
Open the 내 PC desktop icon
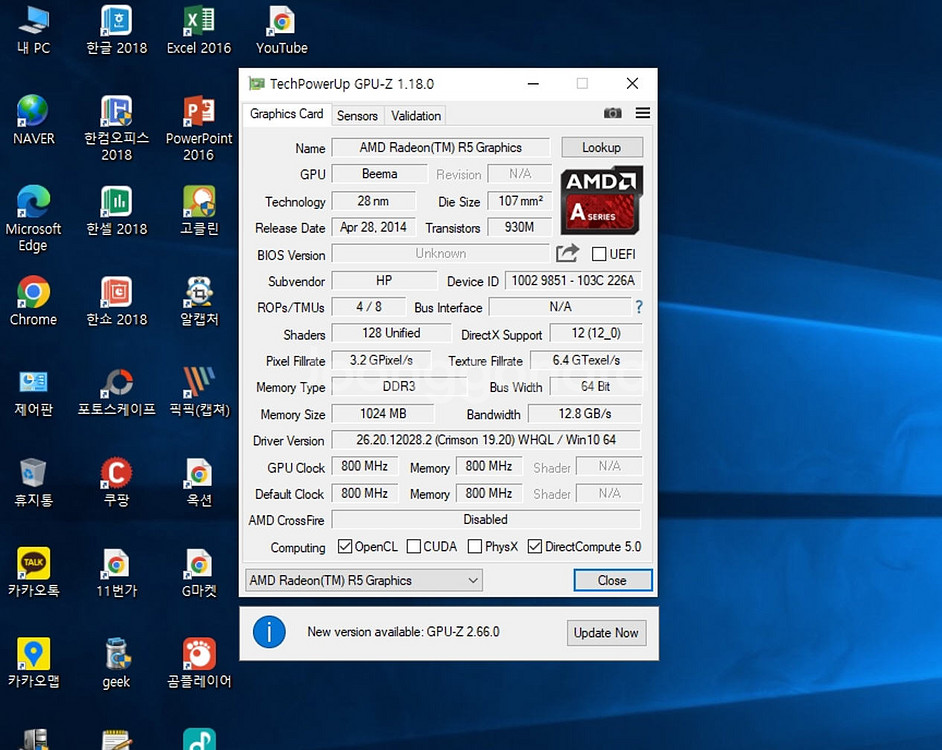(x=34, y=30)
